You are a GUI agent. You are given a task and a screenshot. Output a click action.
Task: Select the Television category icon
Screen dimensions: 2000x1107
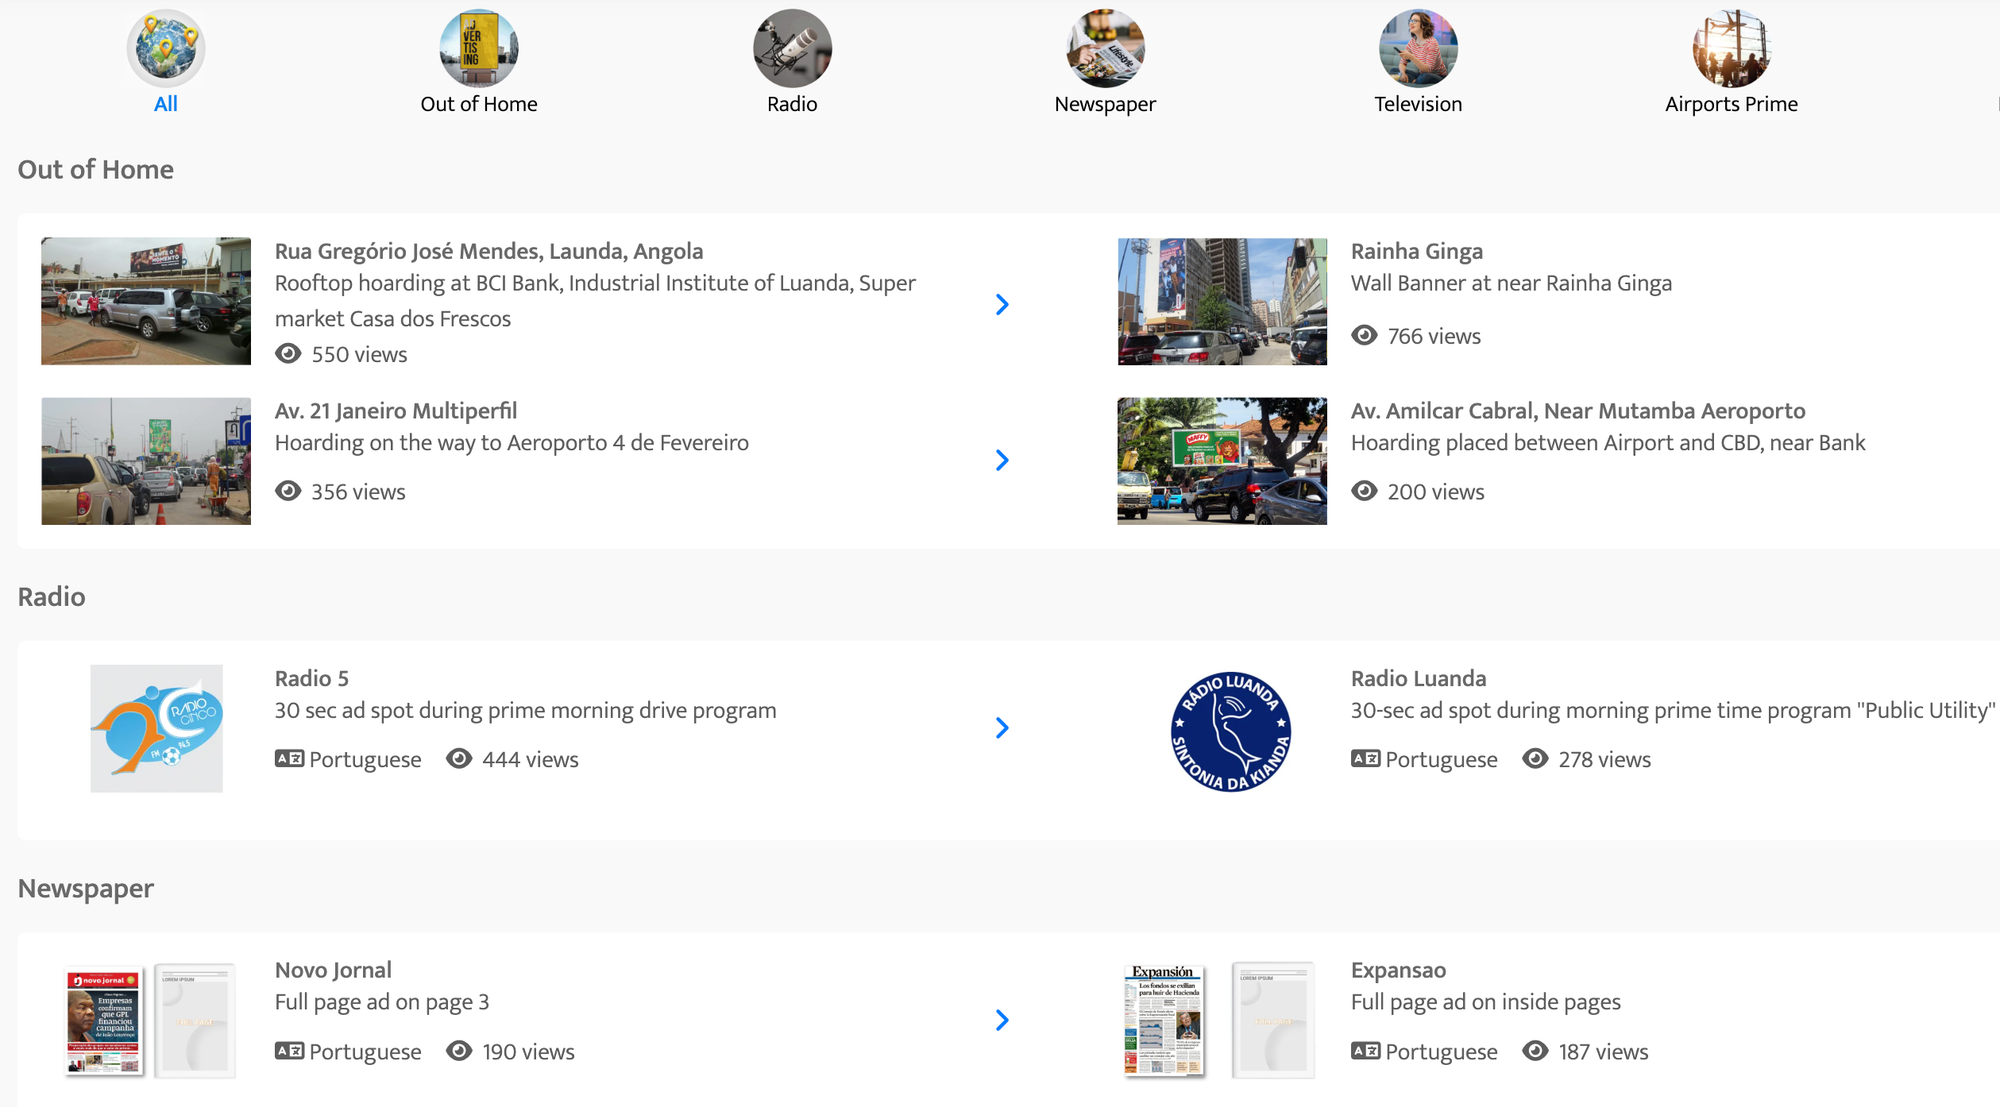(x=1418, y=48)
